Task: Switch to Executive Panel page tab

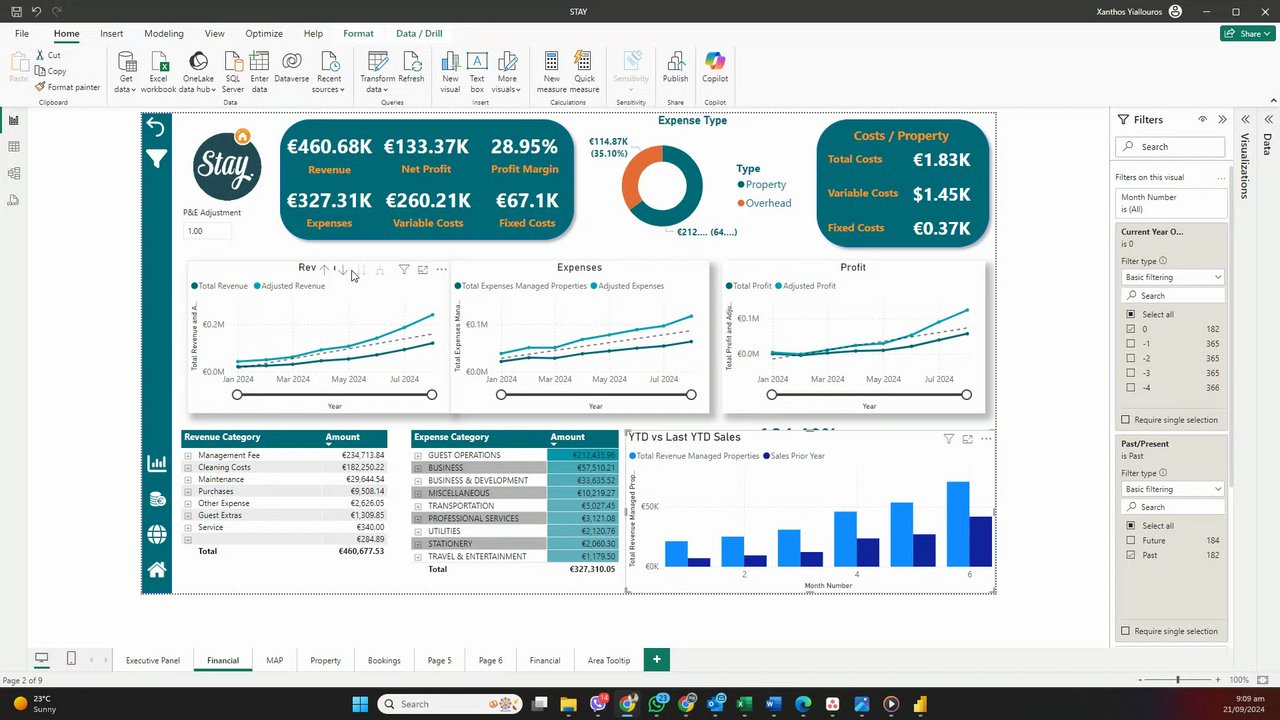Action: pyautogui.click(x=153, y=660)
